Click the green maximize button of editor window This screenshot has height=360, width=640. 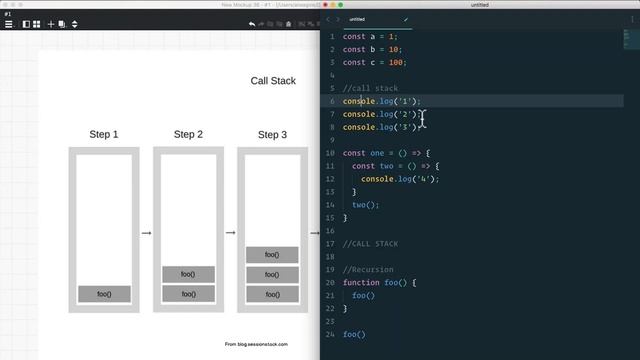click(x=340, y=4)
